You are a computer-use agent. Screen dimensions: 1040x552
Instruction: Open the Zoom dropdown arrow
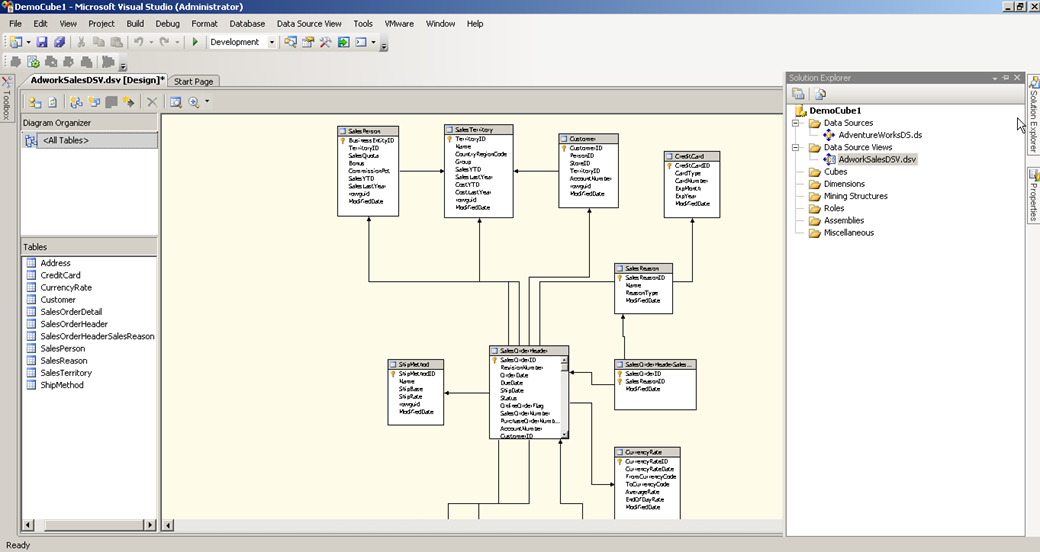click(x=207, y=102)
